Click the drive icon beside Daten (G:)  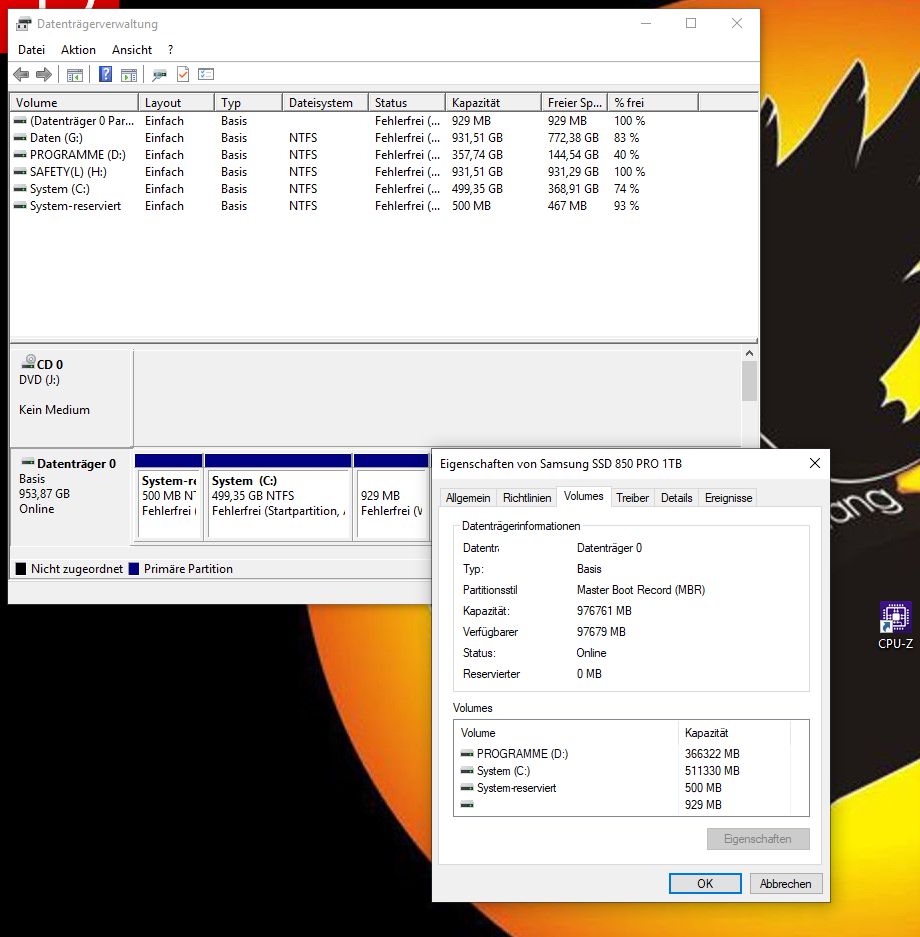[x=20, y=138]
